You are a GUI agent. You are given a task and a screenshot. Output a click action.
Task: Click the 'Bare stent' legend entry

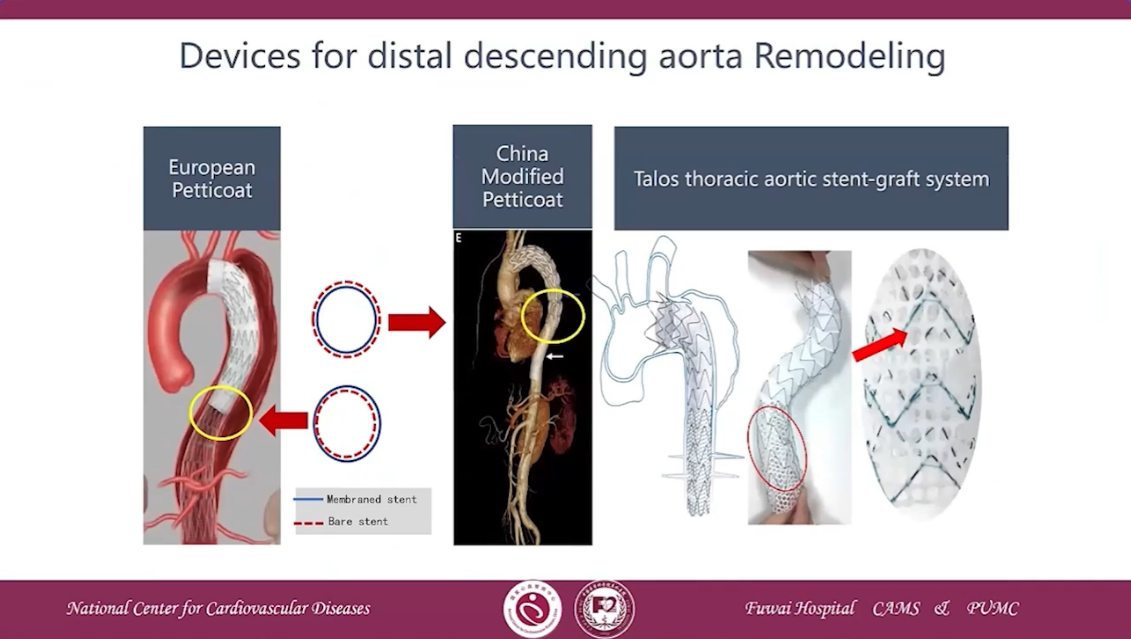[341, 521]
